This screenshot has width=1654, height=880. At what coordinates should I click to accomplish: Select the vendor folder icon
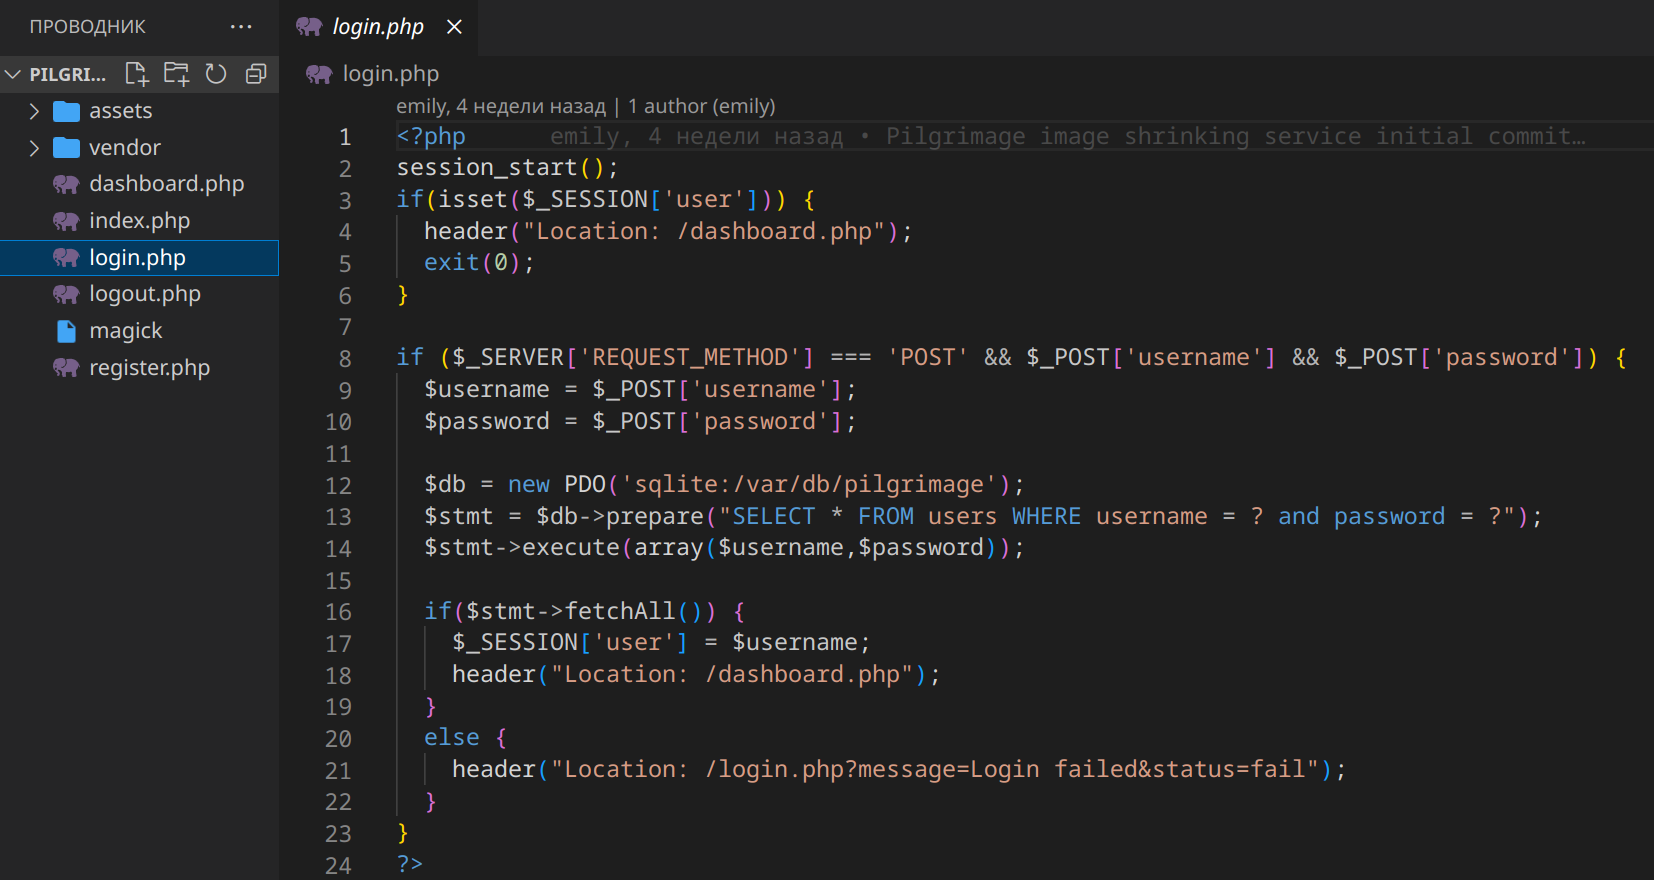click(x=66, y=148)
